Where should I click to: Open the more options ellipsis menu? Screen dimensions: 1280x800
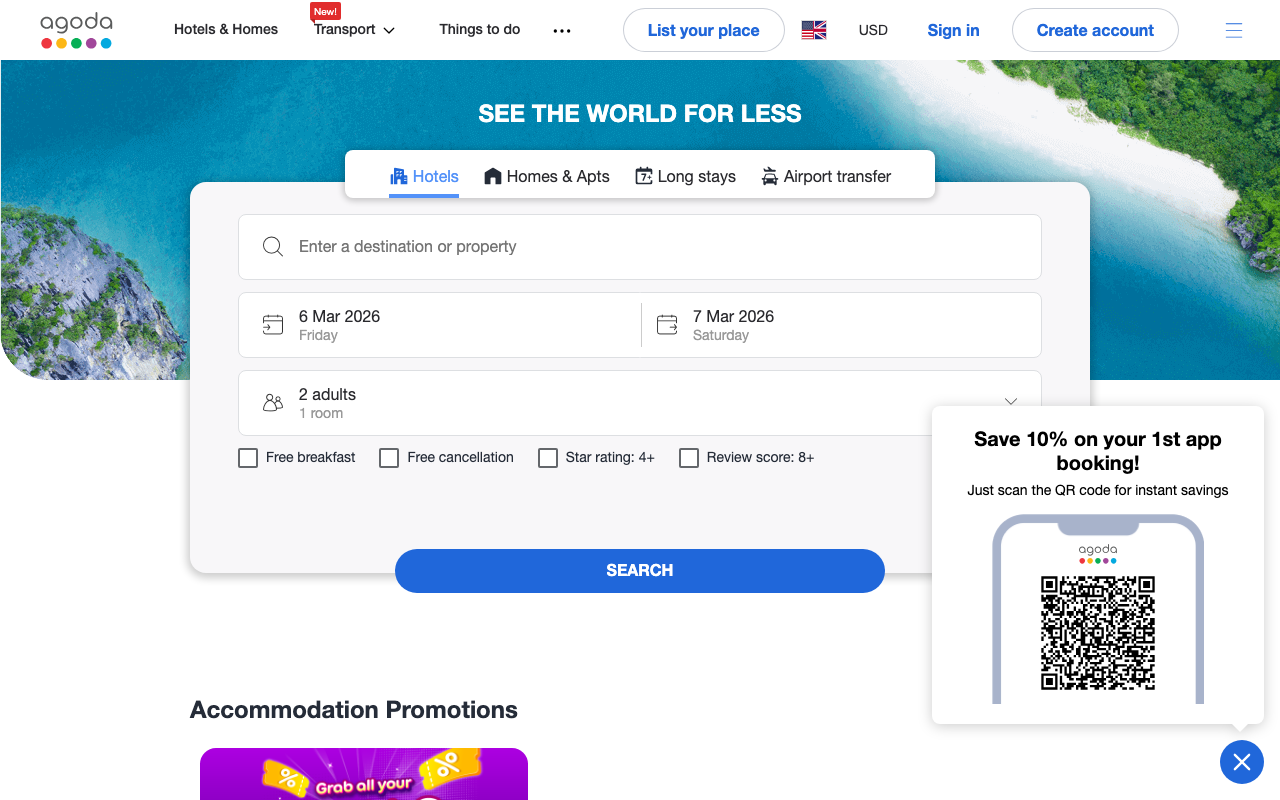pos(562,31)
